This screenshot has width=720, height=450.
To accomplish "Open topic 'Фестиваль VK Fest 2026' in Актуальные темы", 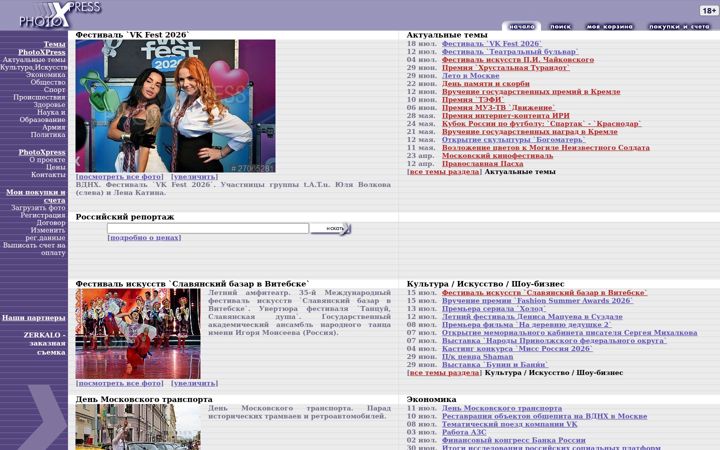I will [491, 44].
